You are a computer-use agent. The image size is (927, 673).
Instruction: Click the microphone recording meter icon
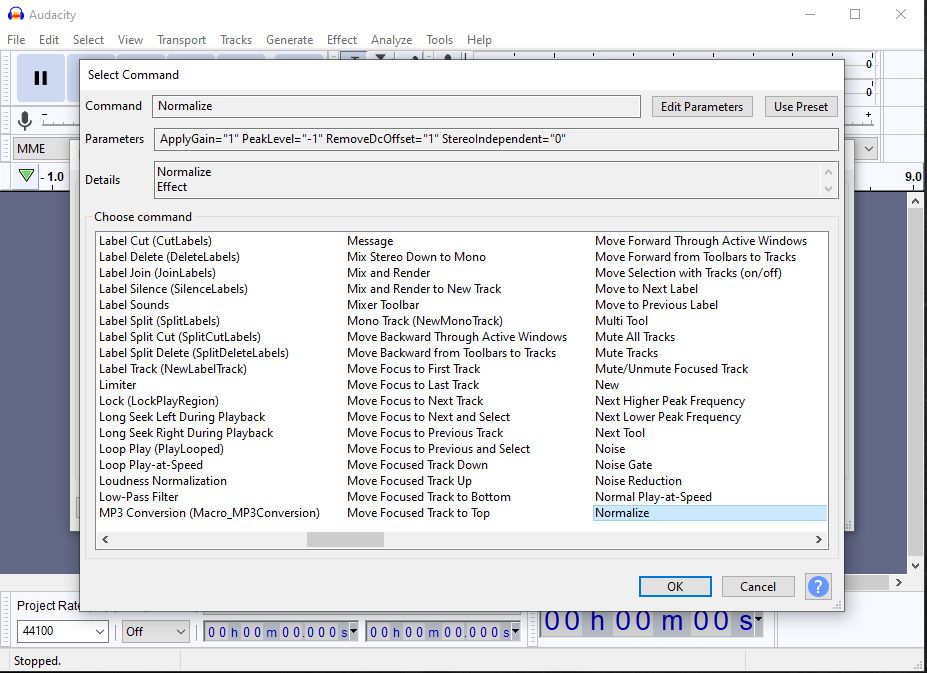pos(26,120)
